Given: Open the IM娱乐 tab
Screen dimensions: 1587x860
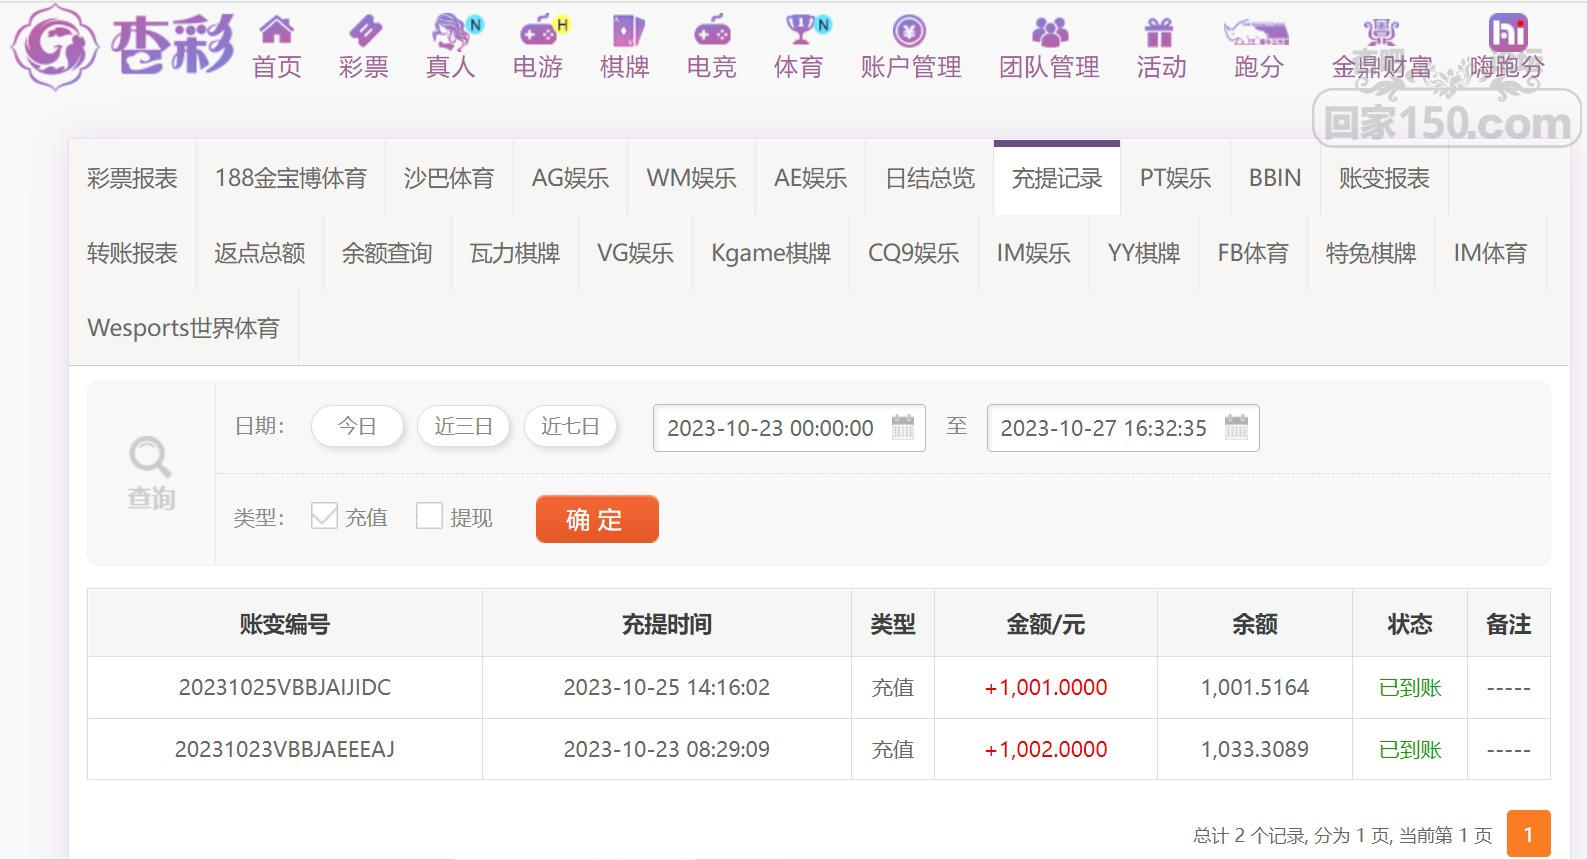Looking at the screenshot, I should [1034, 253].
